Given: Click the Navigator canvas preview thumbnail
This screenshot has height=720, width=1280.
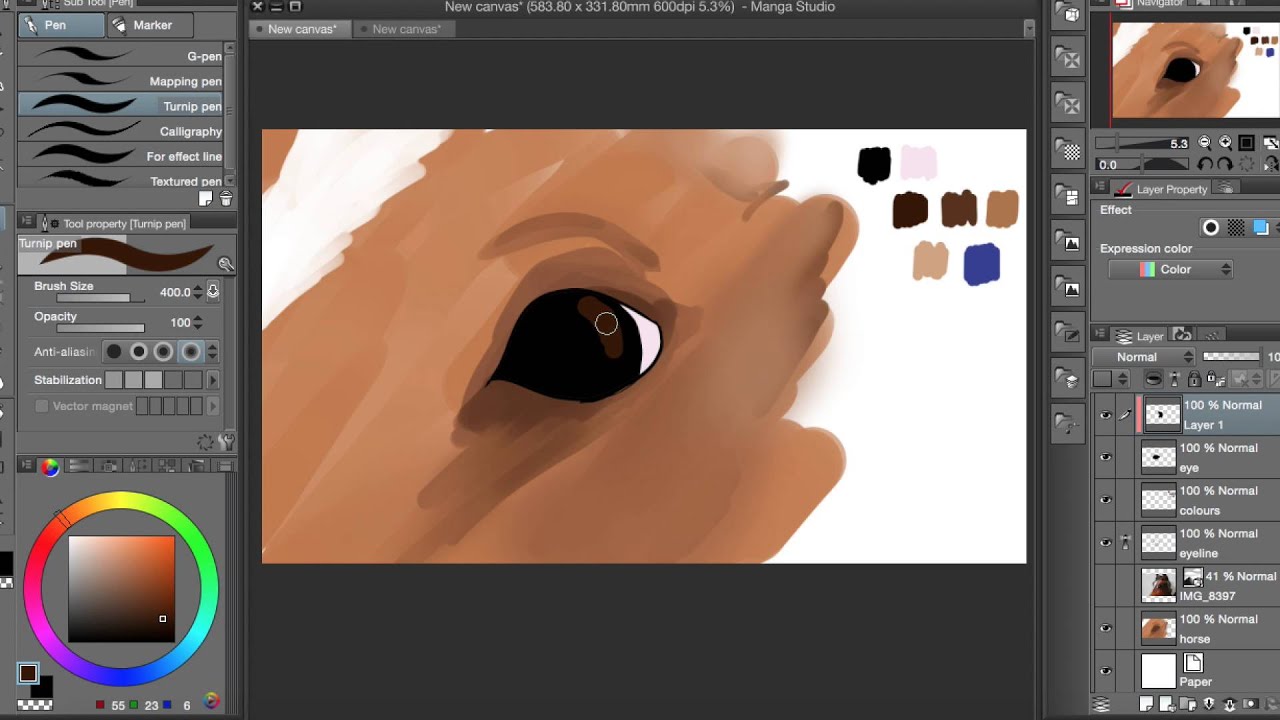Looking at the screenshot, I should [1195, 70].
